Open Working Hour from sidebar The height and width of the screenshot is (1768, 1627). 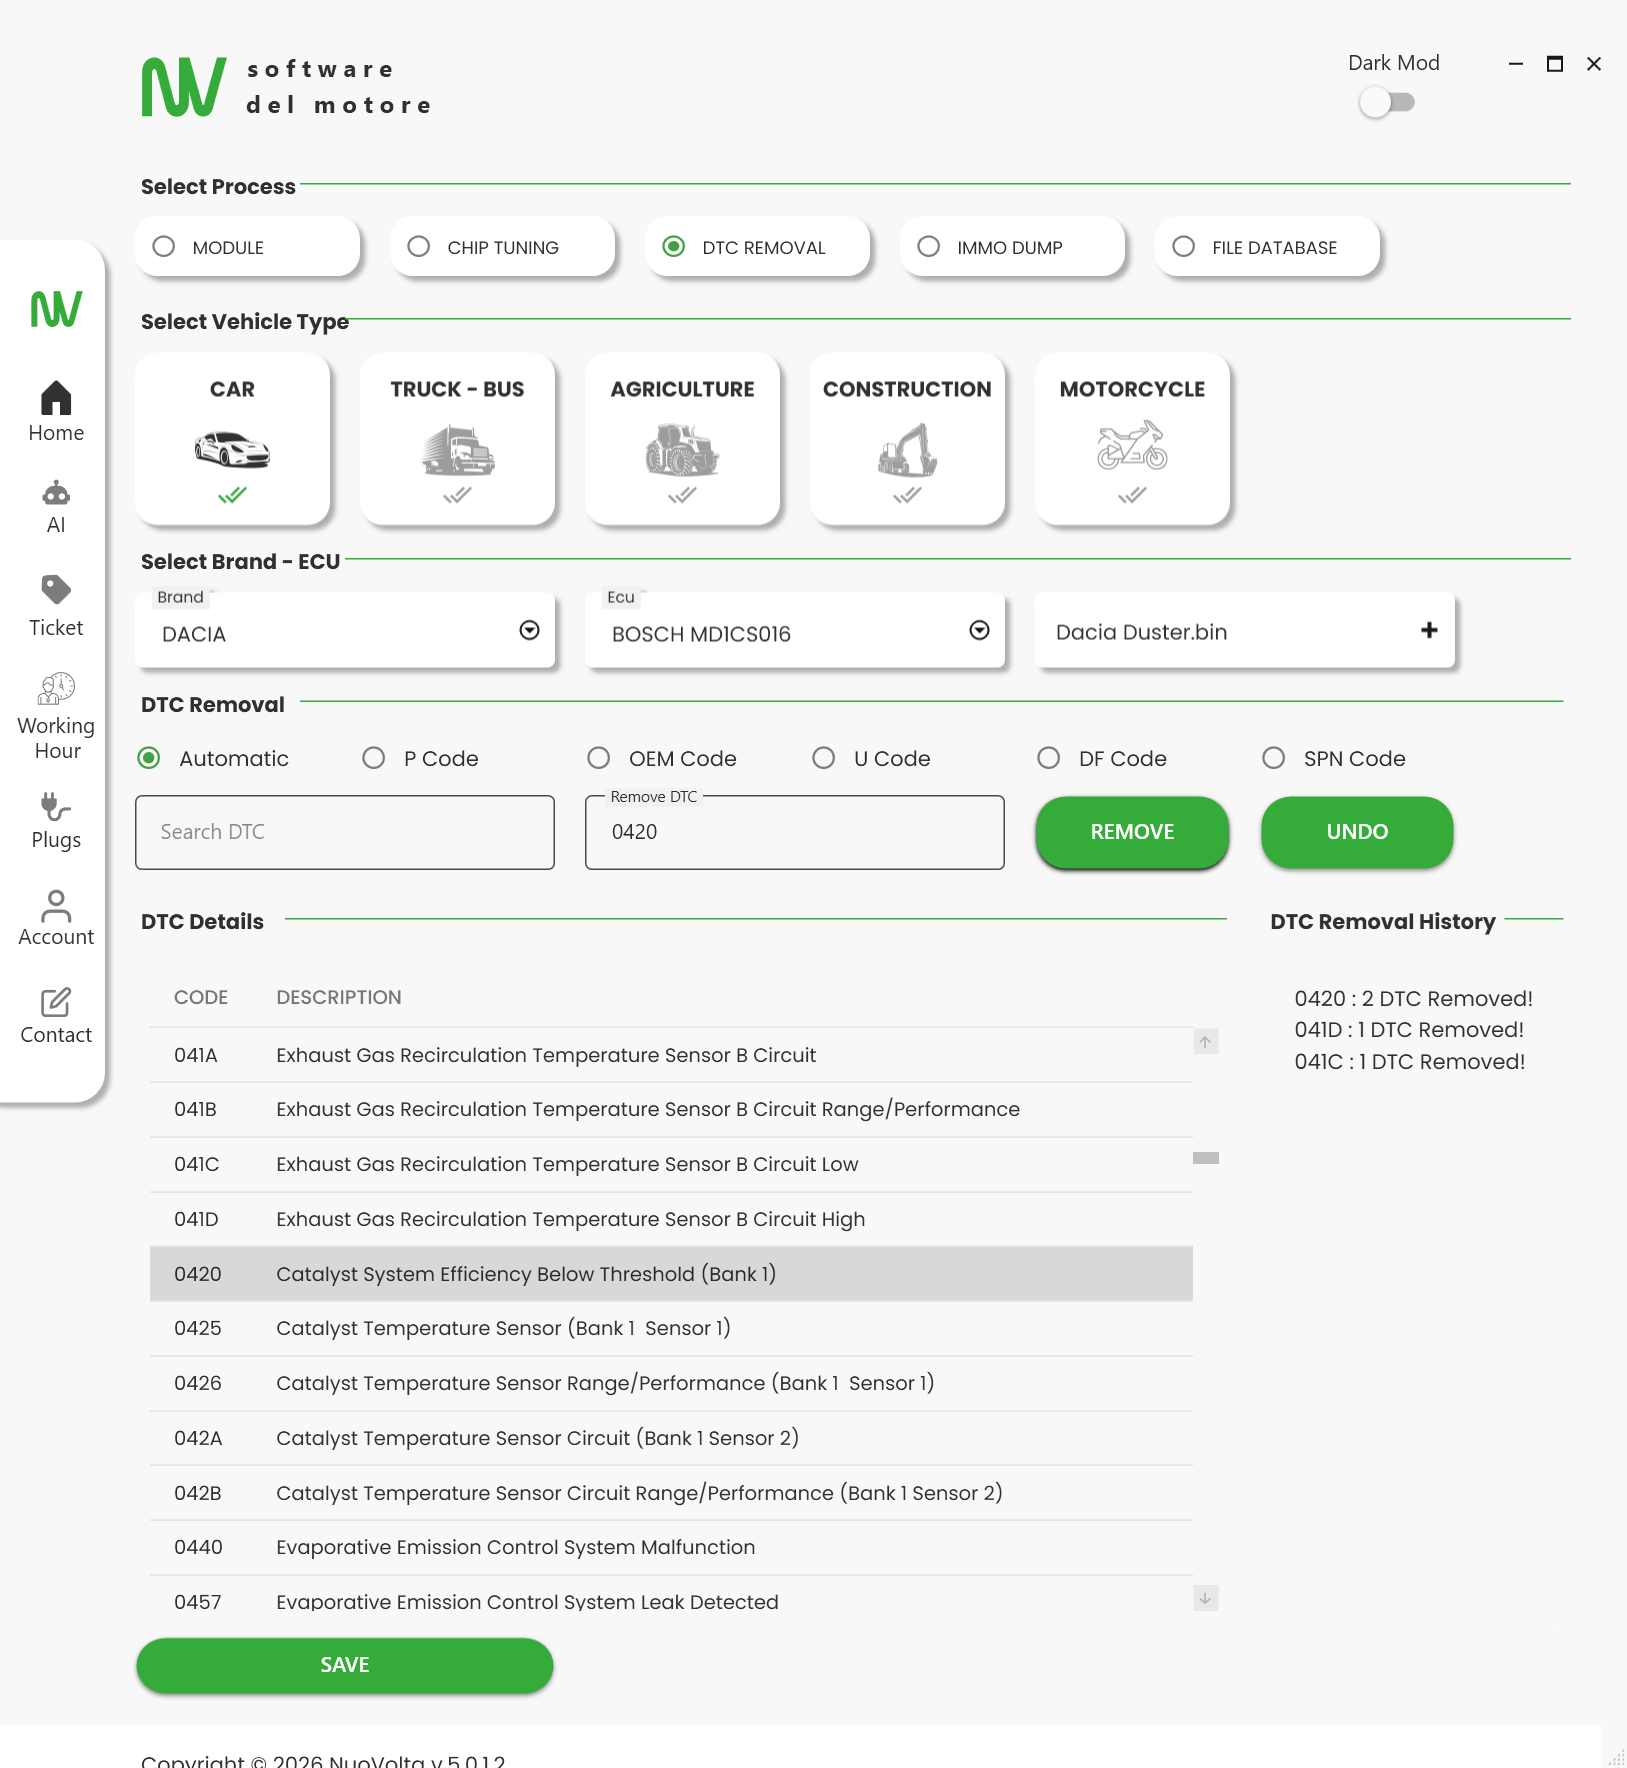pyautogui.click(x=56, y=716)
